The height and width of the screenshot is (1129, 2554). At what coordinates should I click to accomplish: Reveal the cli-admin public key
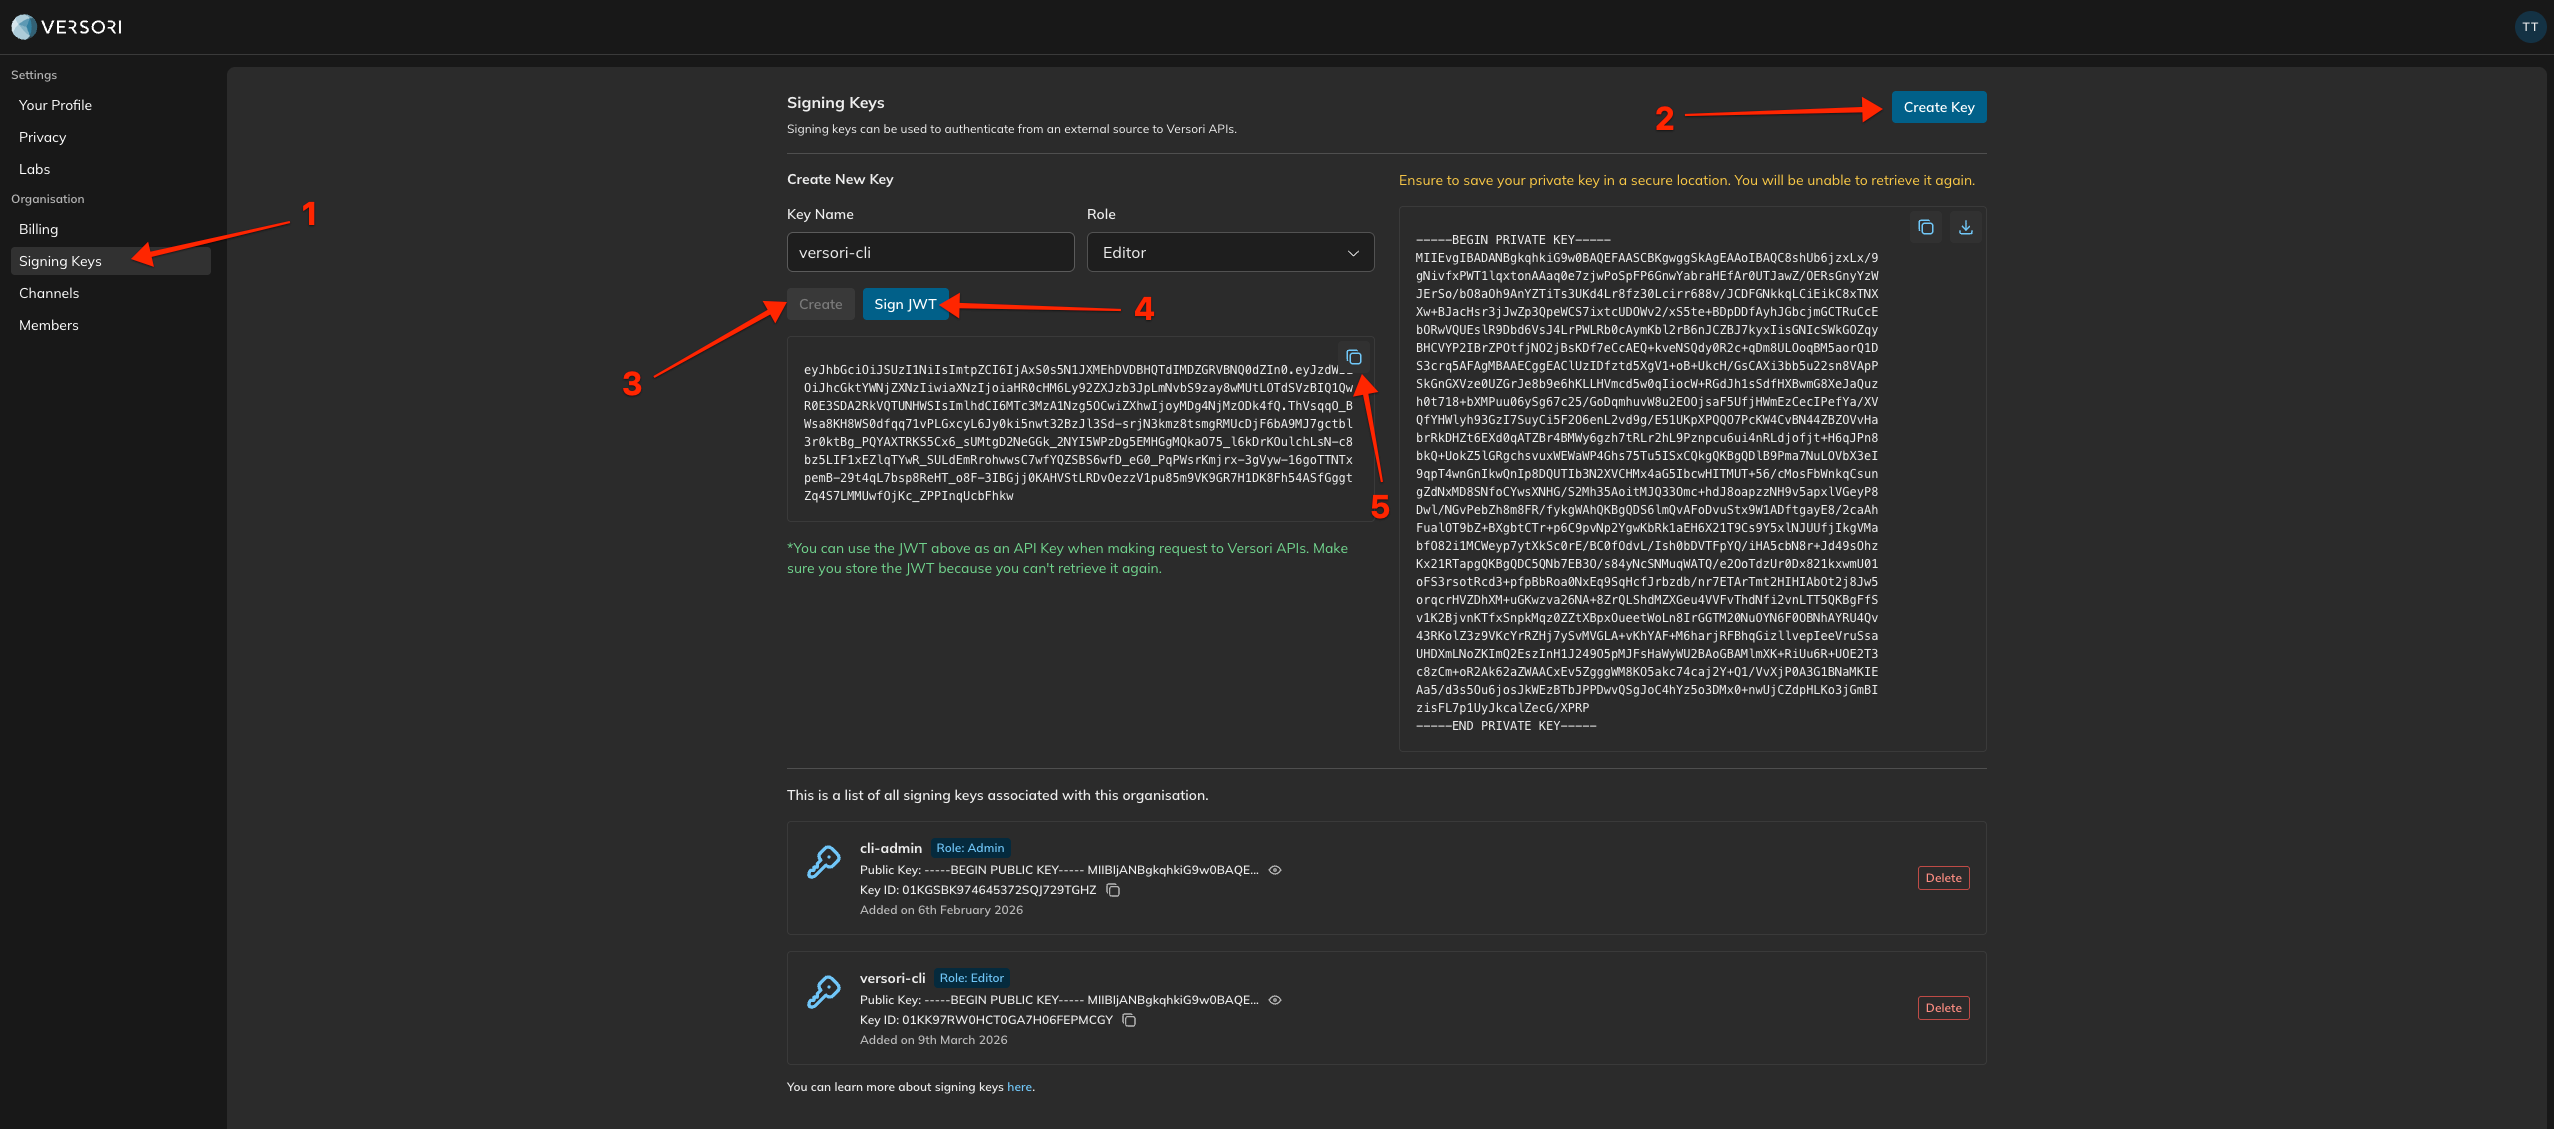tap(1275, 870)
